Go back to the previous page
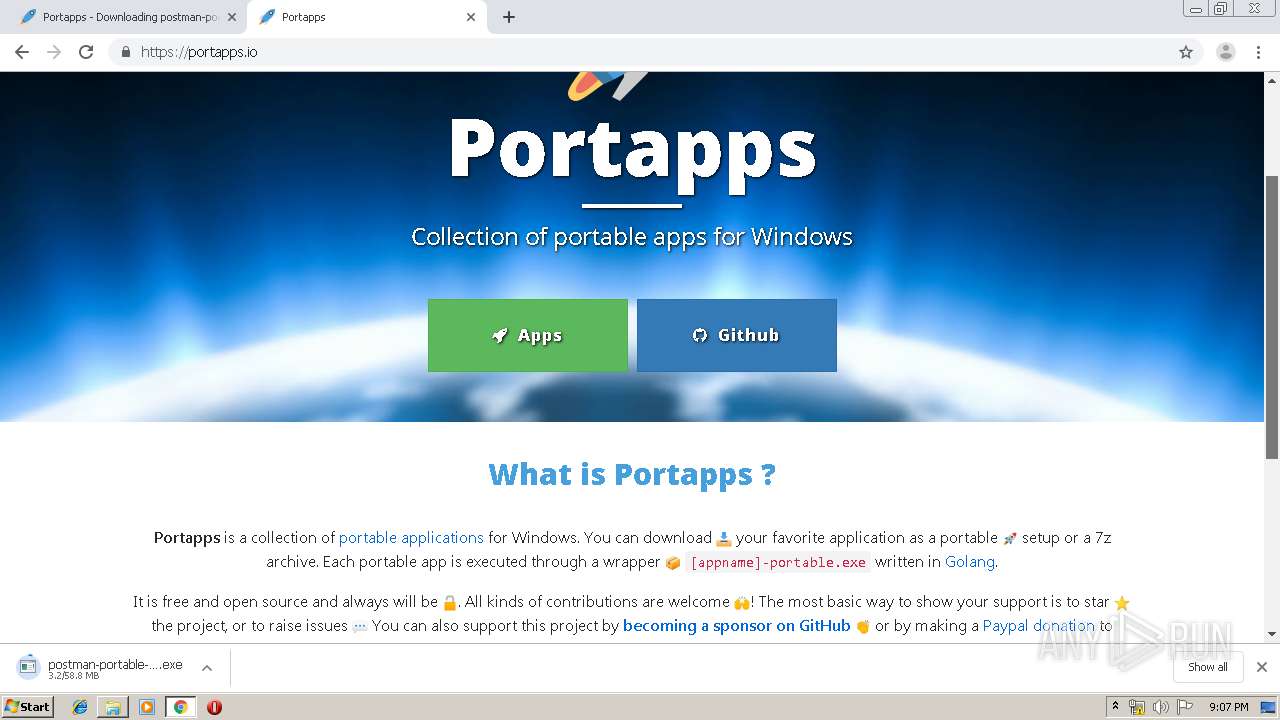 pos(22,52)
